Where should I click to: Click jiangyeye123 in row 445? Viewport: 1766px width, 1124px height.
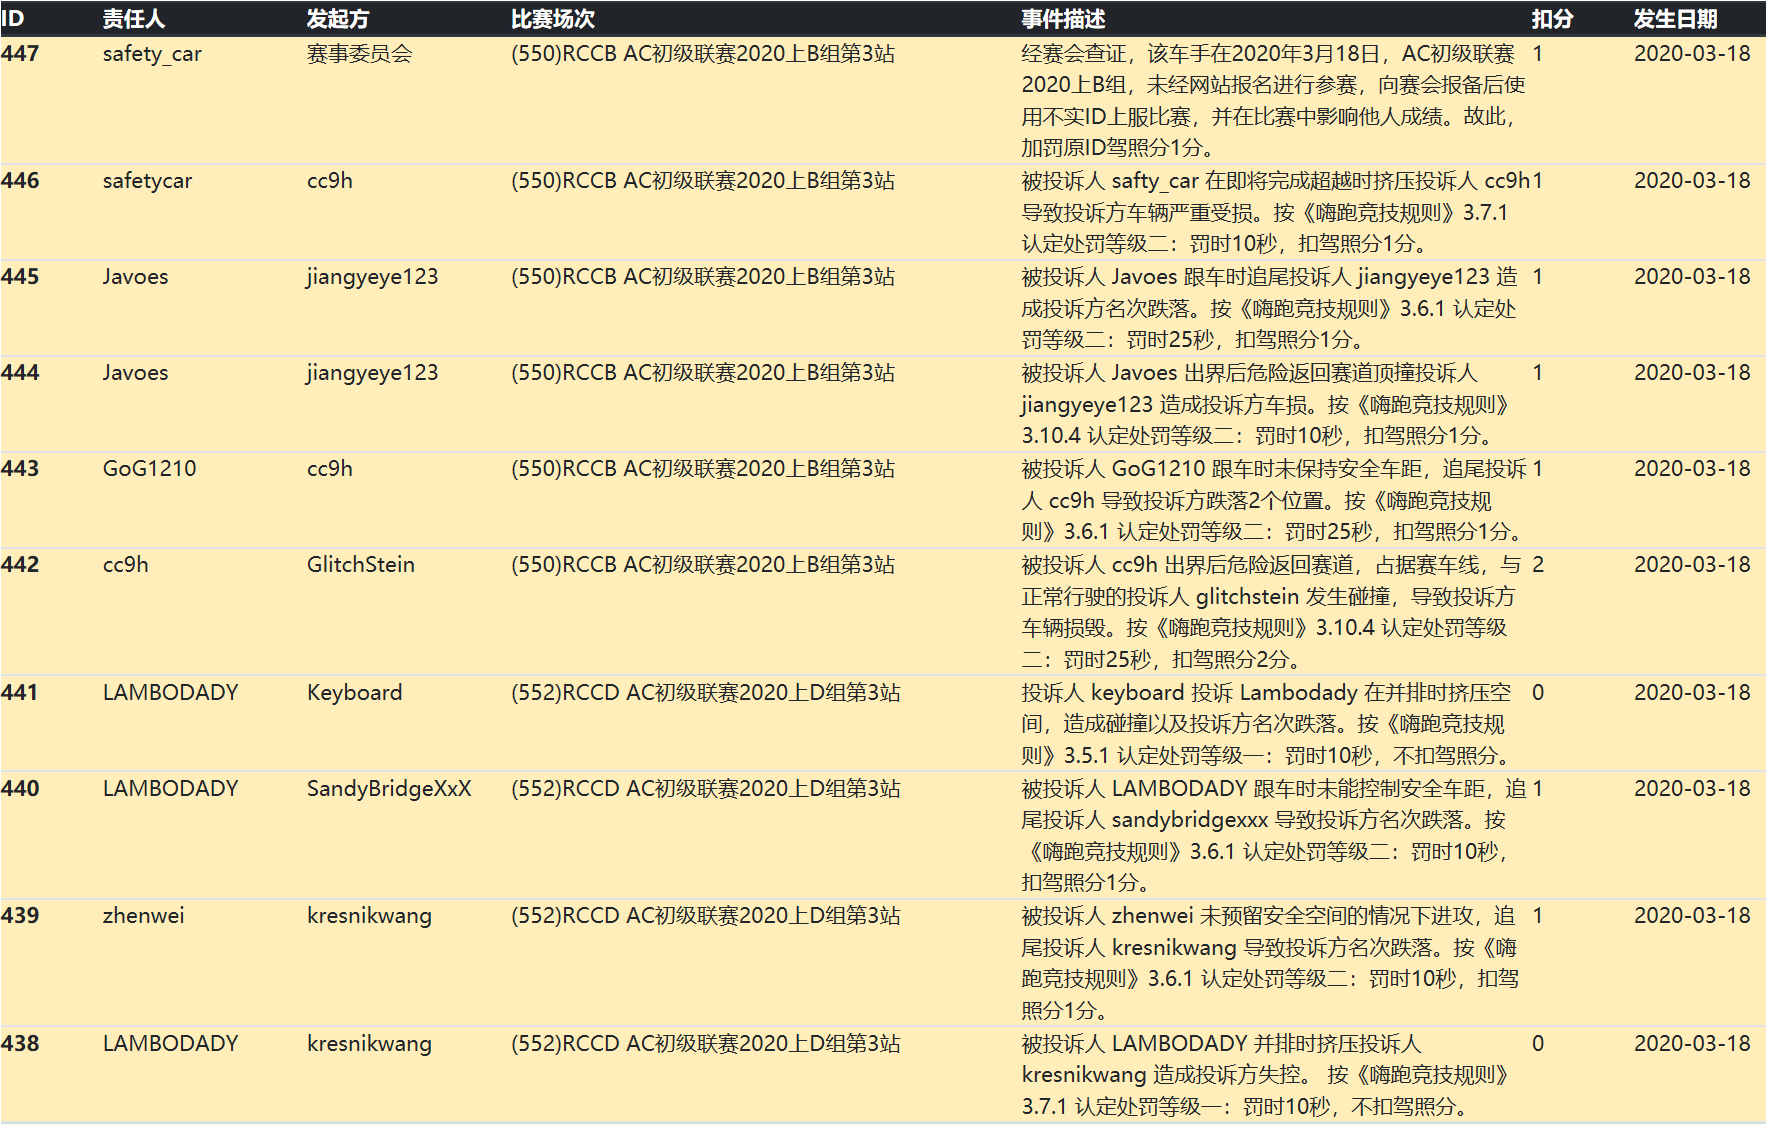coord(372,278)
